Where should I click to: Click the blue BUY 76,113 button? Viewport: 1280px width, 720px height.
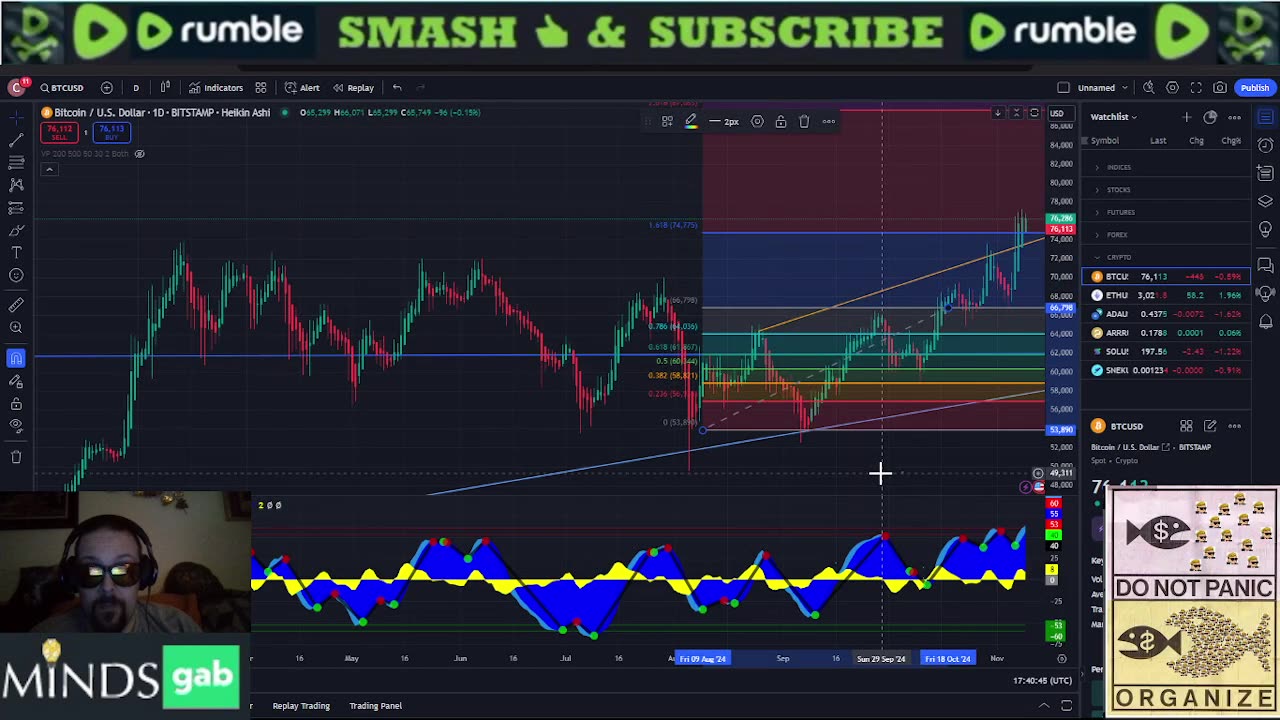pos(111,132)
